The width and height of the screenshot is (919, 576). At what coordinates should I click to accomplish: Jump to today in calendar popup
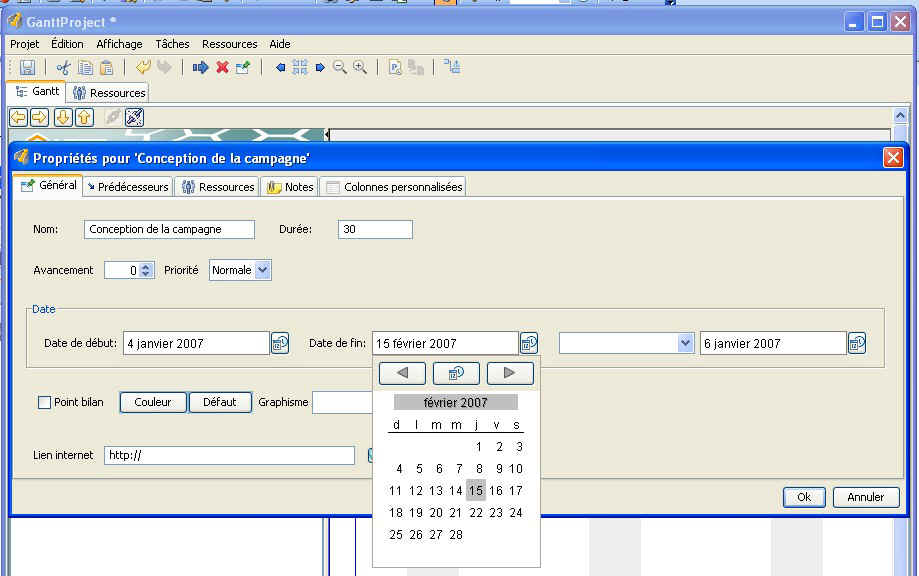coord(456,373)
